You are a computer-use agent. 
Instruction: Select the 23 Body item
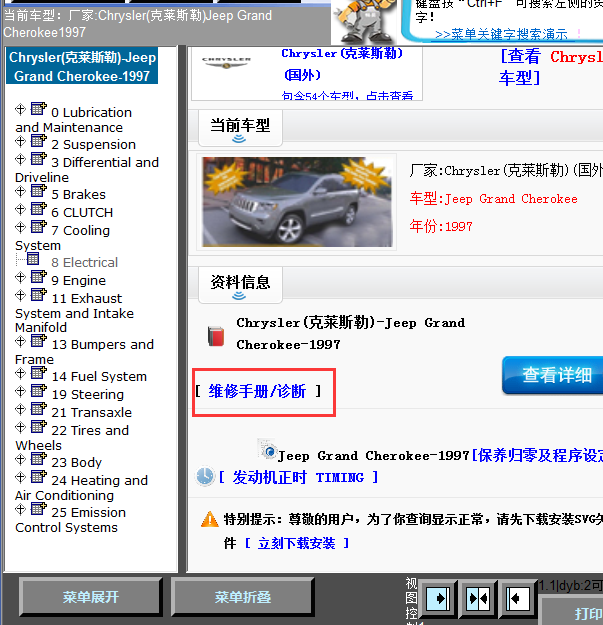click(x=77, y=462)
